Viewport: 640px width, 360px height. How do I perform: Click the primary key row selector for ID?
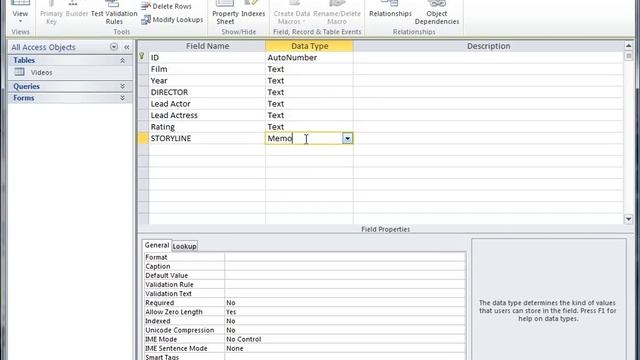(143, 57)
